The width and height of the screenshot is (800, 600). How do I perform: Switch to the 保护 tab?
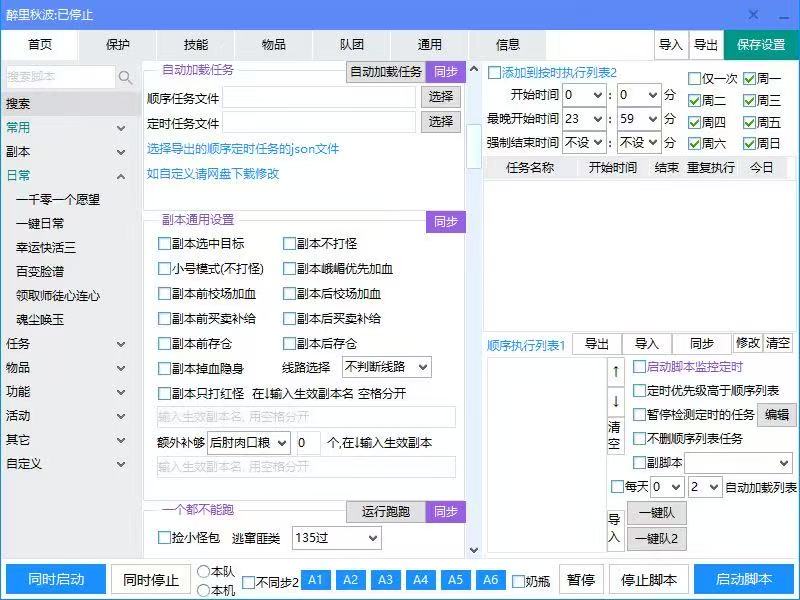117,45
